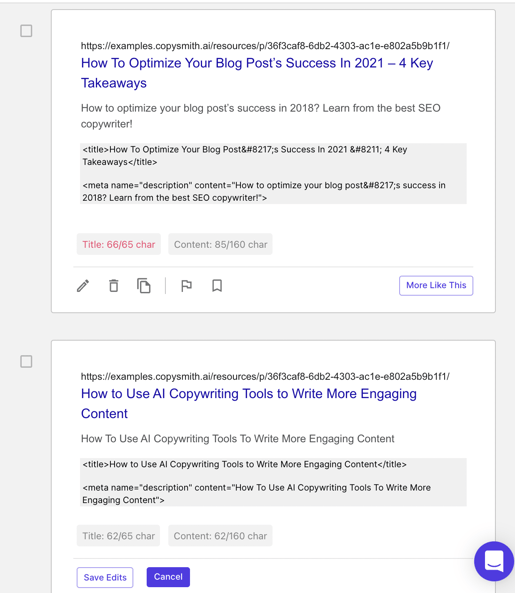Image resolution: width=515 pixels, height=593 pixels.
Task: Tick the checkbox beside the AI Copywriting result
Action: [x=26, y=362]
